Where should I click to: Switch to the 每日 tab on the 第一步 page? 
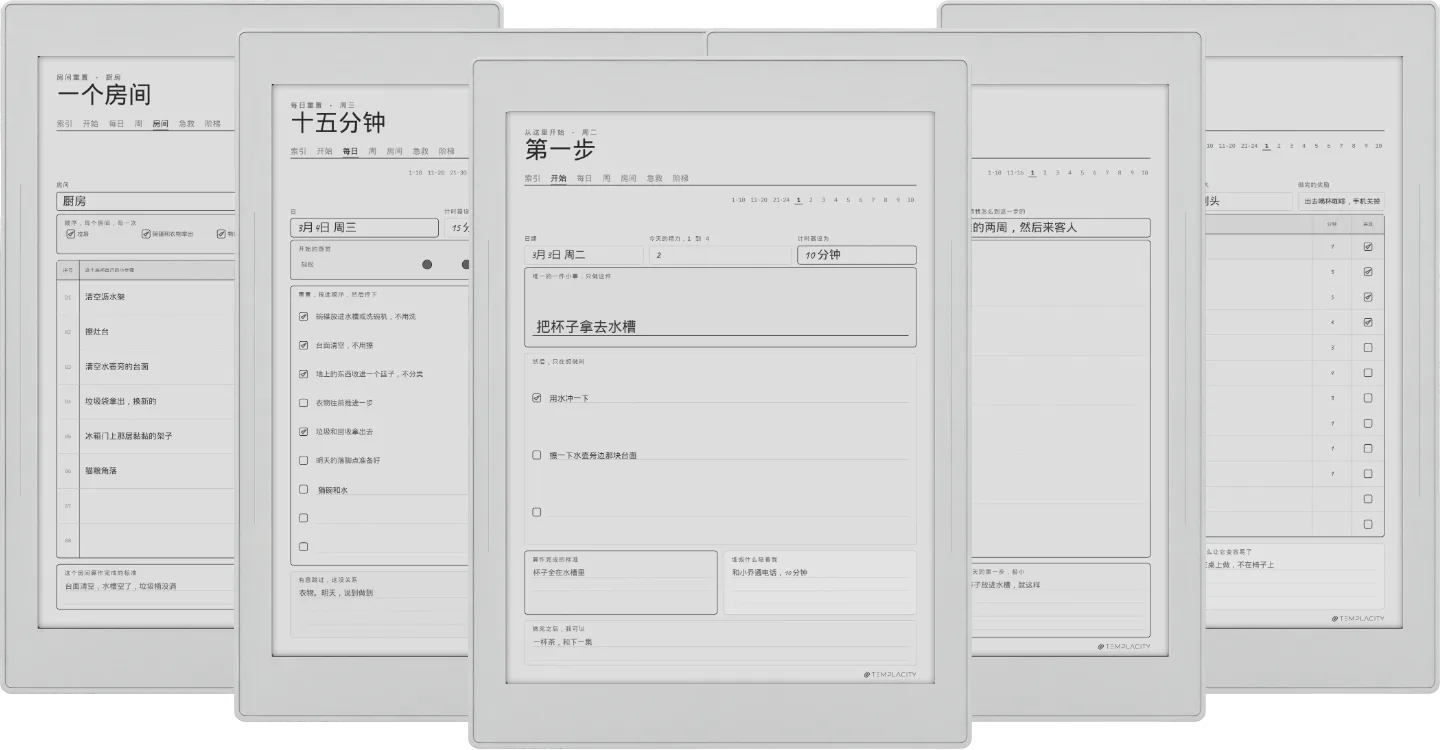pos(583,178)
